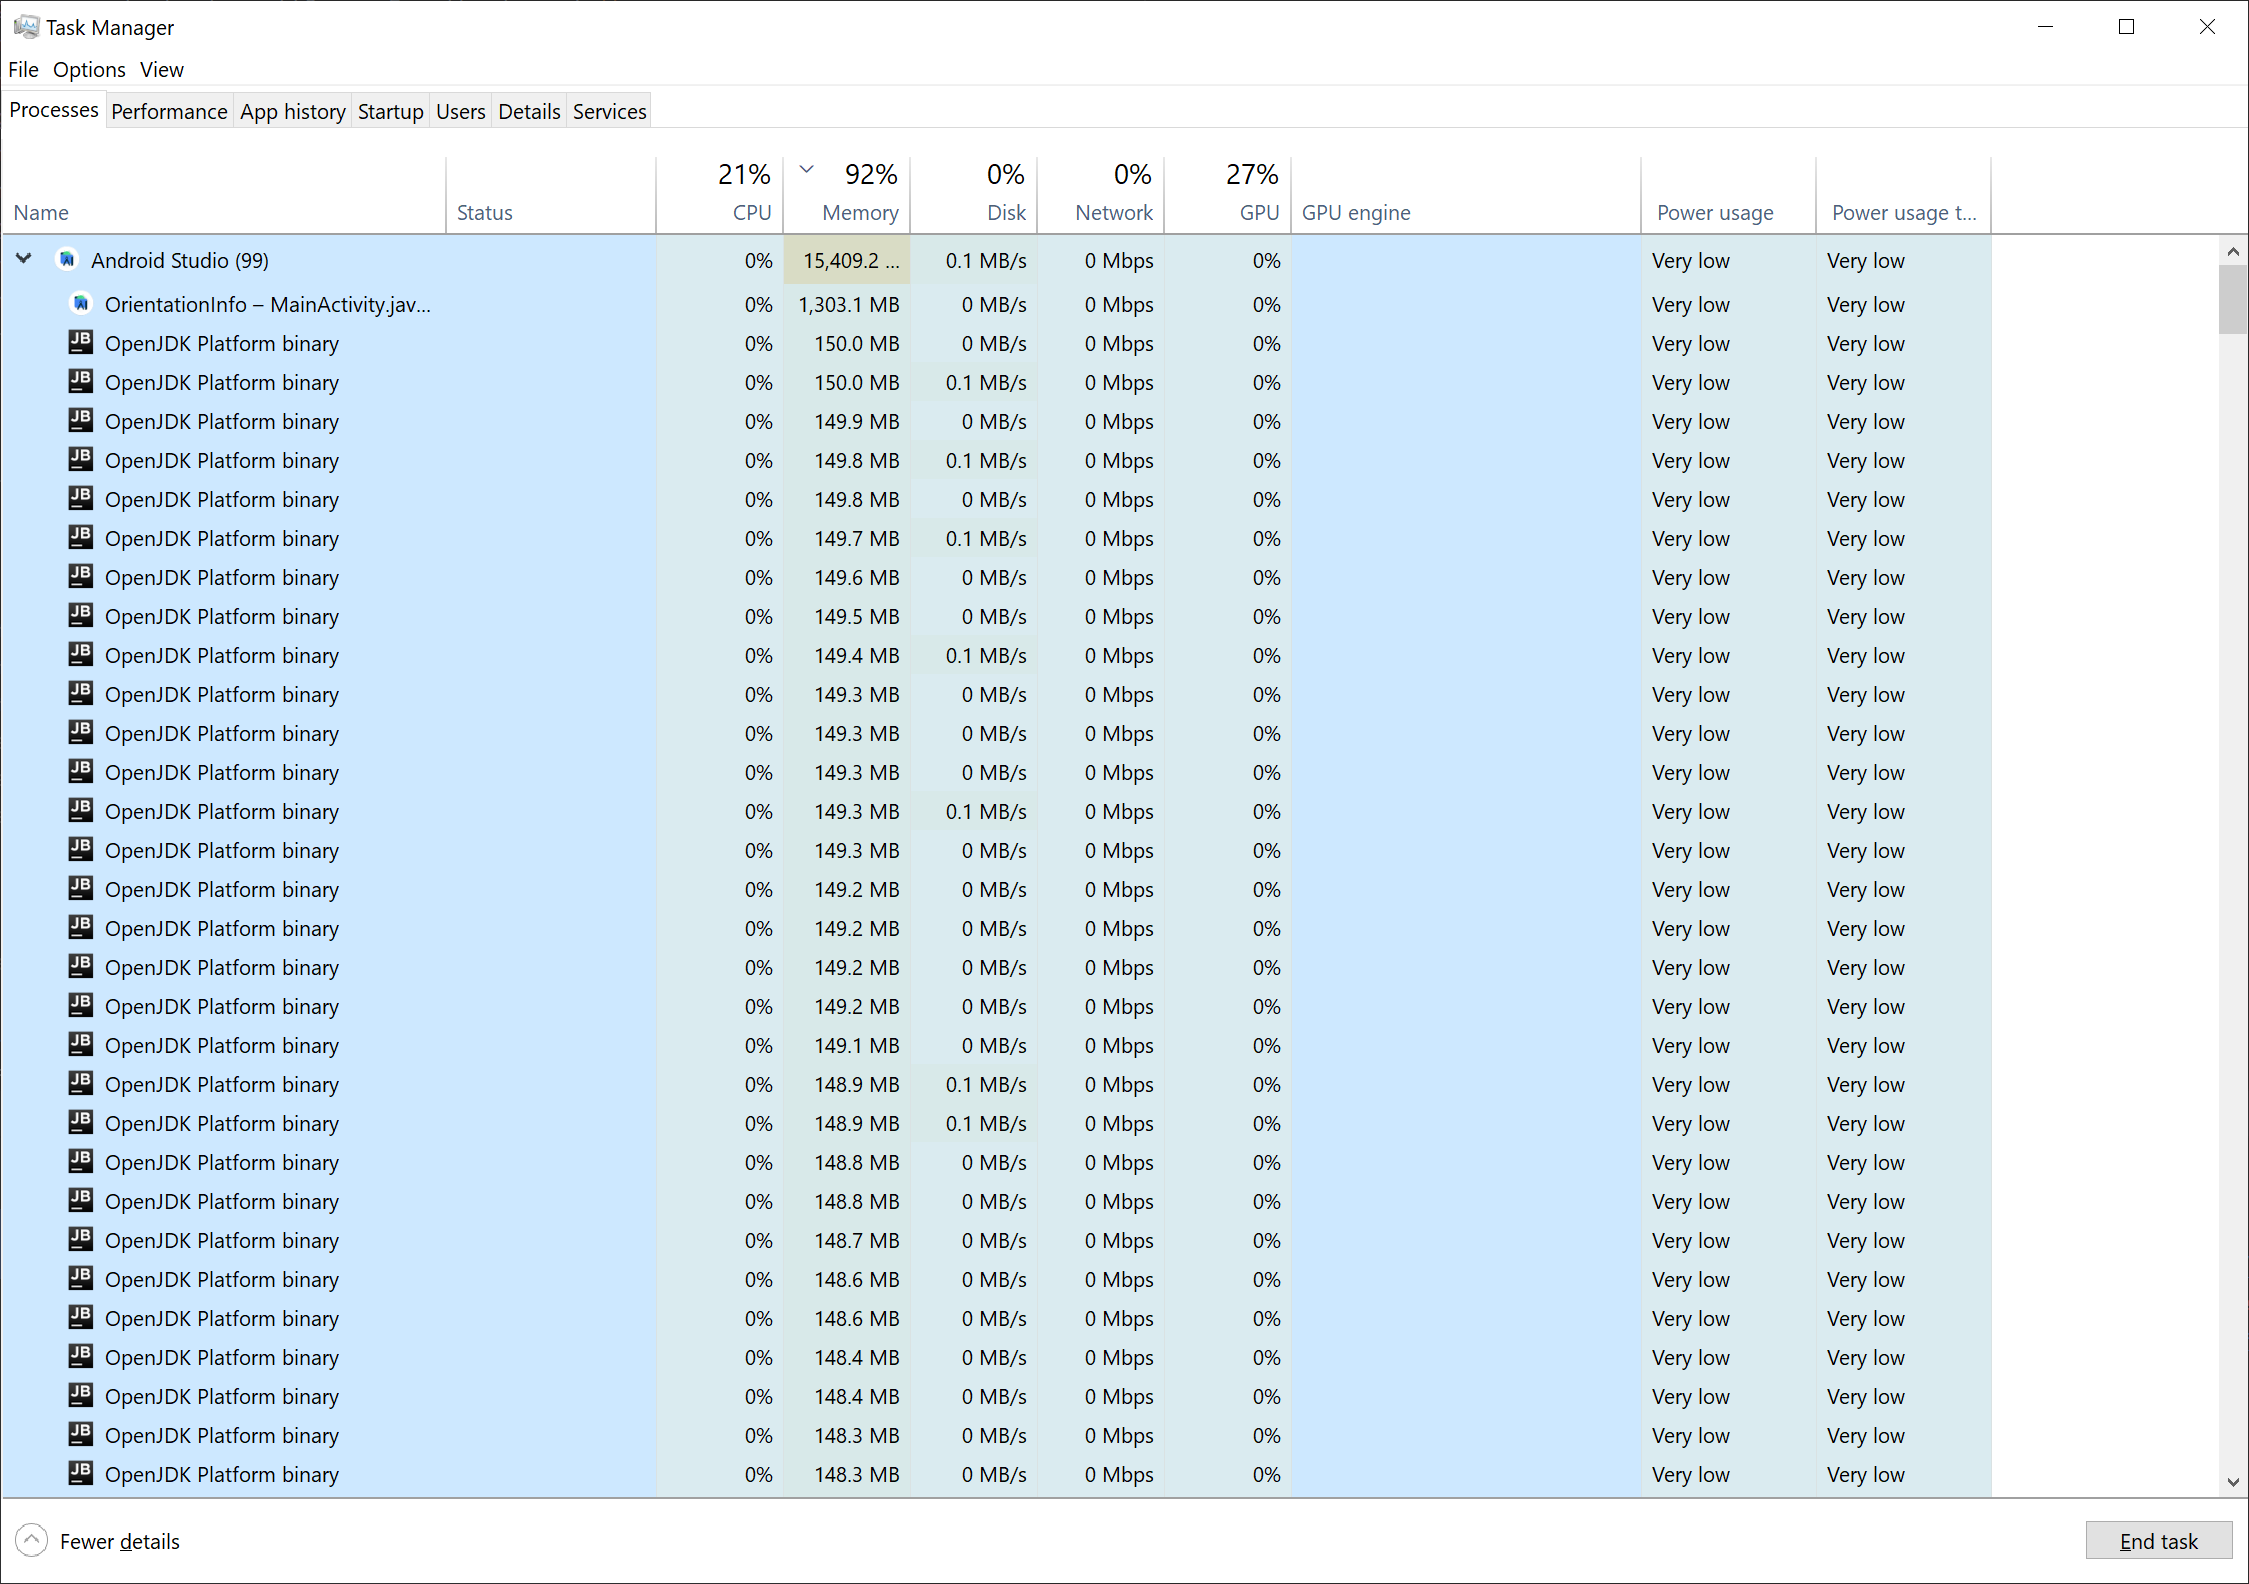Select the Processes tab
Image resolution: width=2249 pixels, height=1584 pixels.
click(54, 110)
